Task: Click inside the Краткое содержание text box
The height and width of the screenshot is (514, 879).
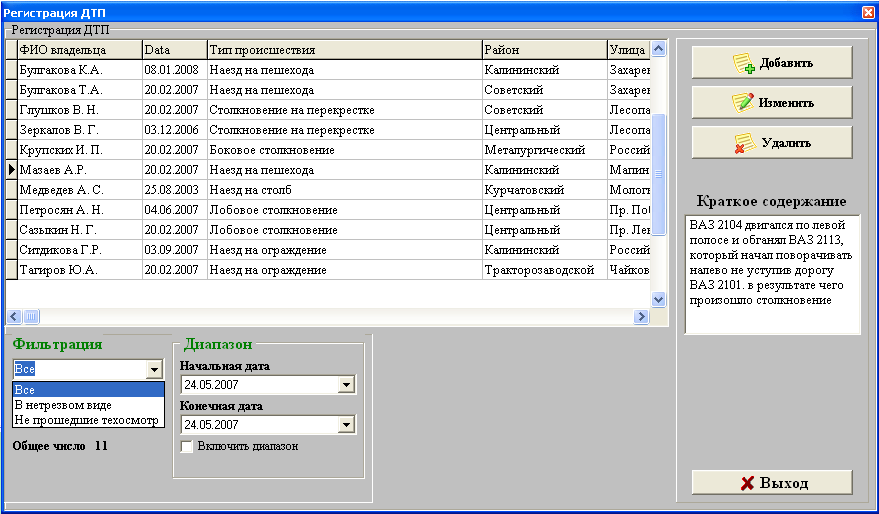Action: (x=772, y=275)
